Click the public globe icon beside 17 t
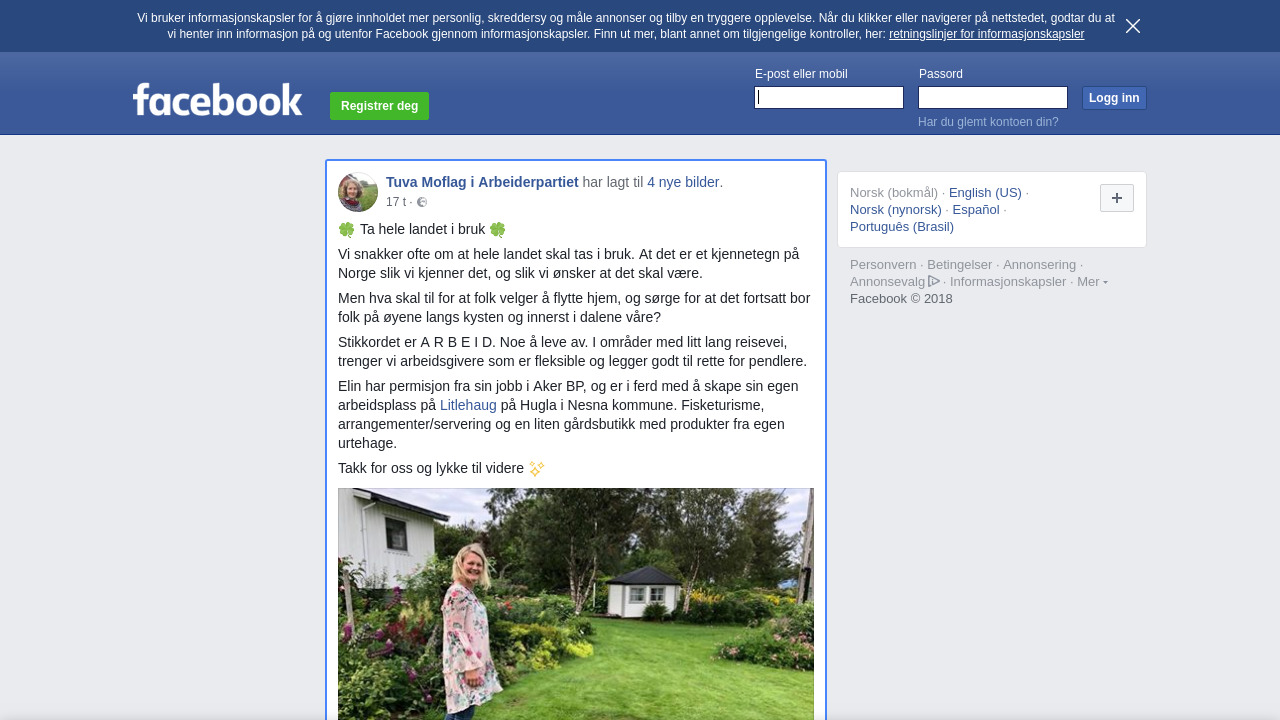Image resolution: width=1280 pixels, height=720 pixels. tap(422, 202)
